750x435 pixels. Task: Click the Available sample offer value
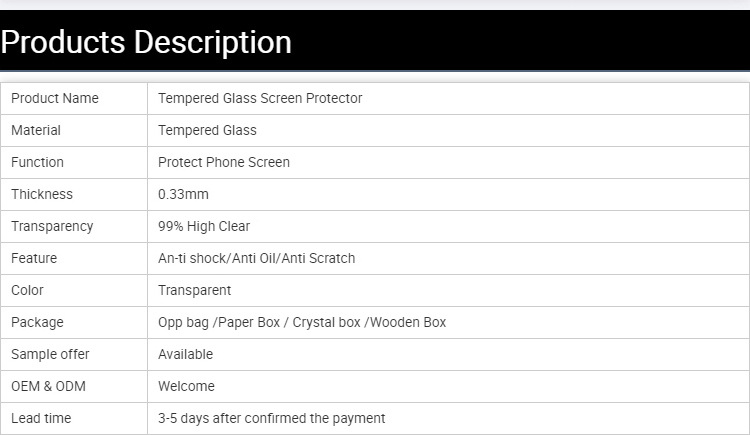185,354
